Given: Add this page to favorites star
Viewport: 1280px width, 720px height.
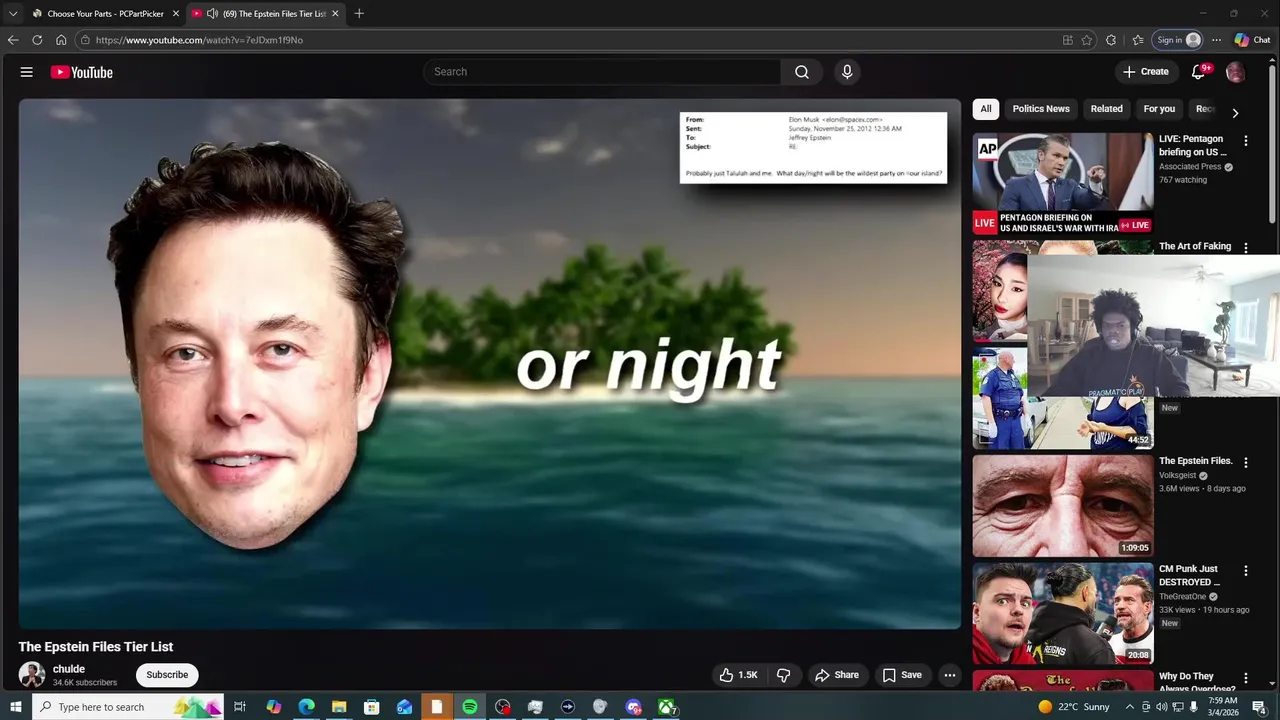Looking at the screenshot, I should 1087,40.
